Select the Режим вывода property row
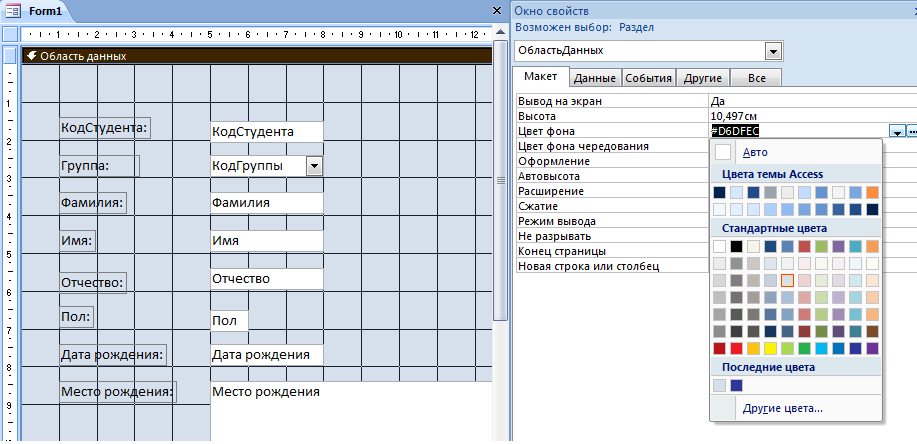The image size is (917, 444). click(x=612, y=222)
